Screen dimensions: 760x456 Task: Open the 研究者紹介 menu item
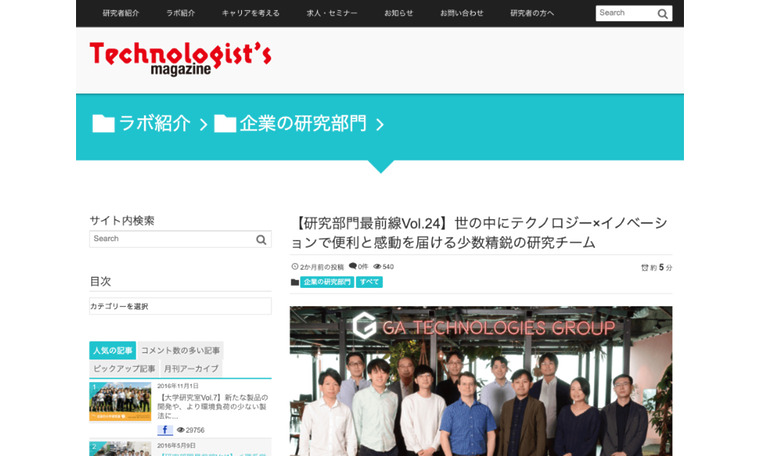tap(121, 13)
